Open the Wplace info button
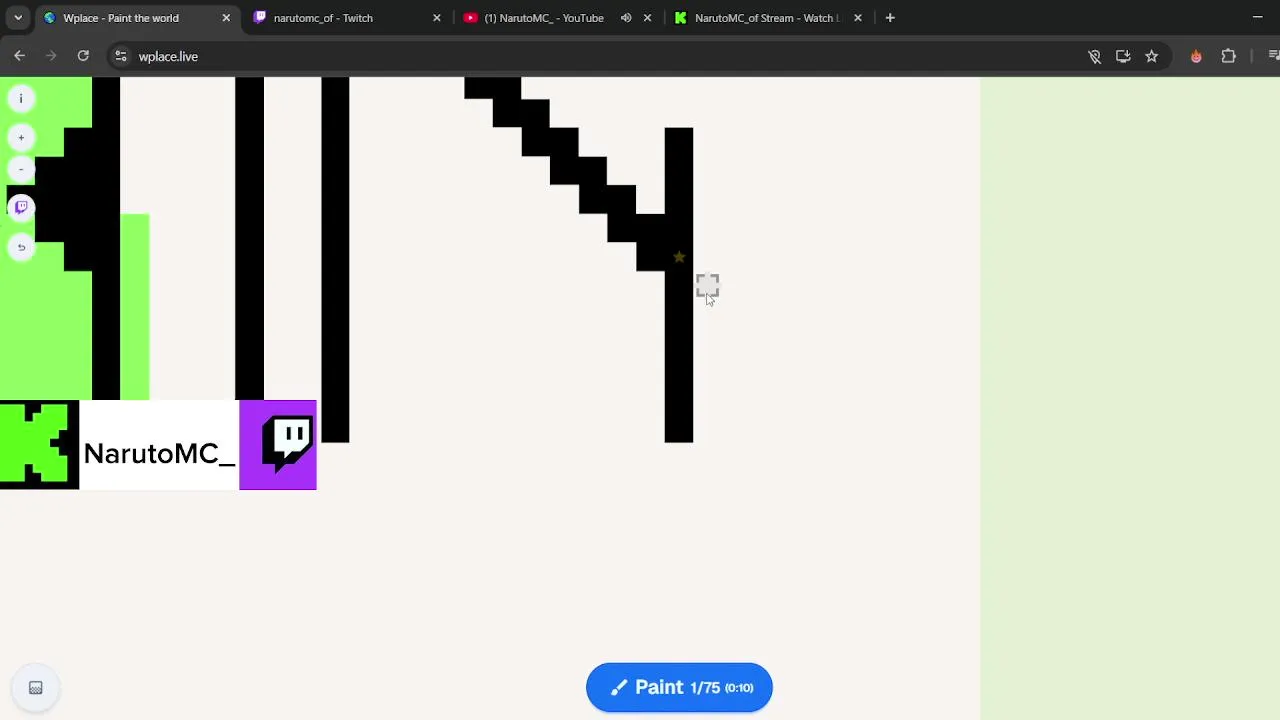 pyautogui.click(x=21, y=98)
